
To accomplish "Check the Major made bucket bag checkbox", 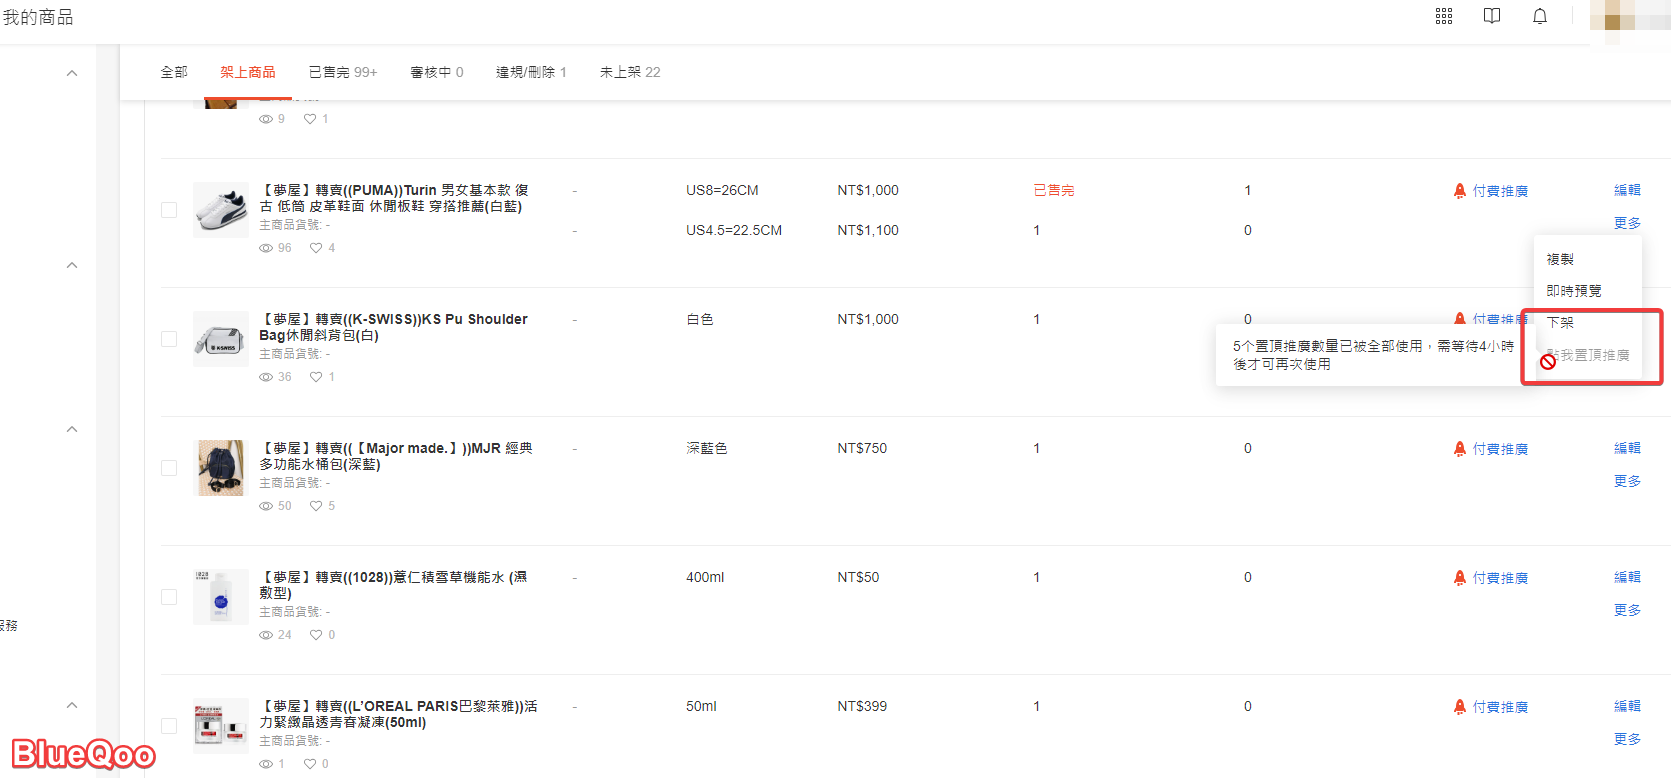I will (x=169, y=468).
